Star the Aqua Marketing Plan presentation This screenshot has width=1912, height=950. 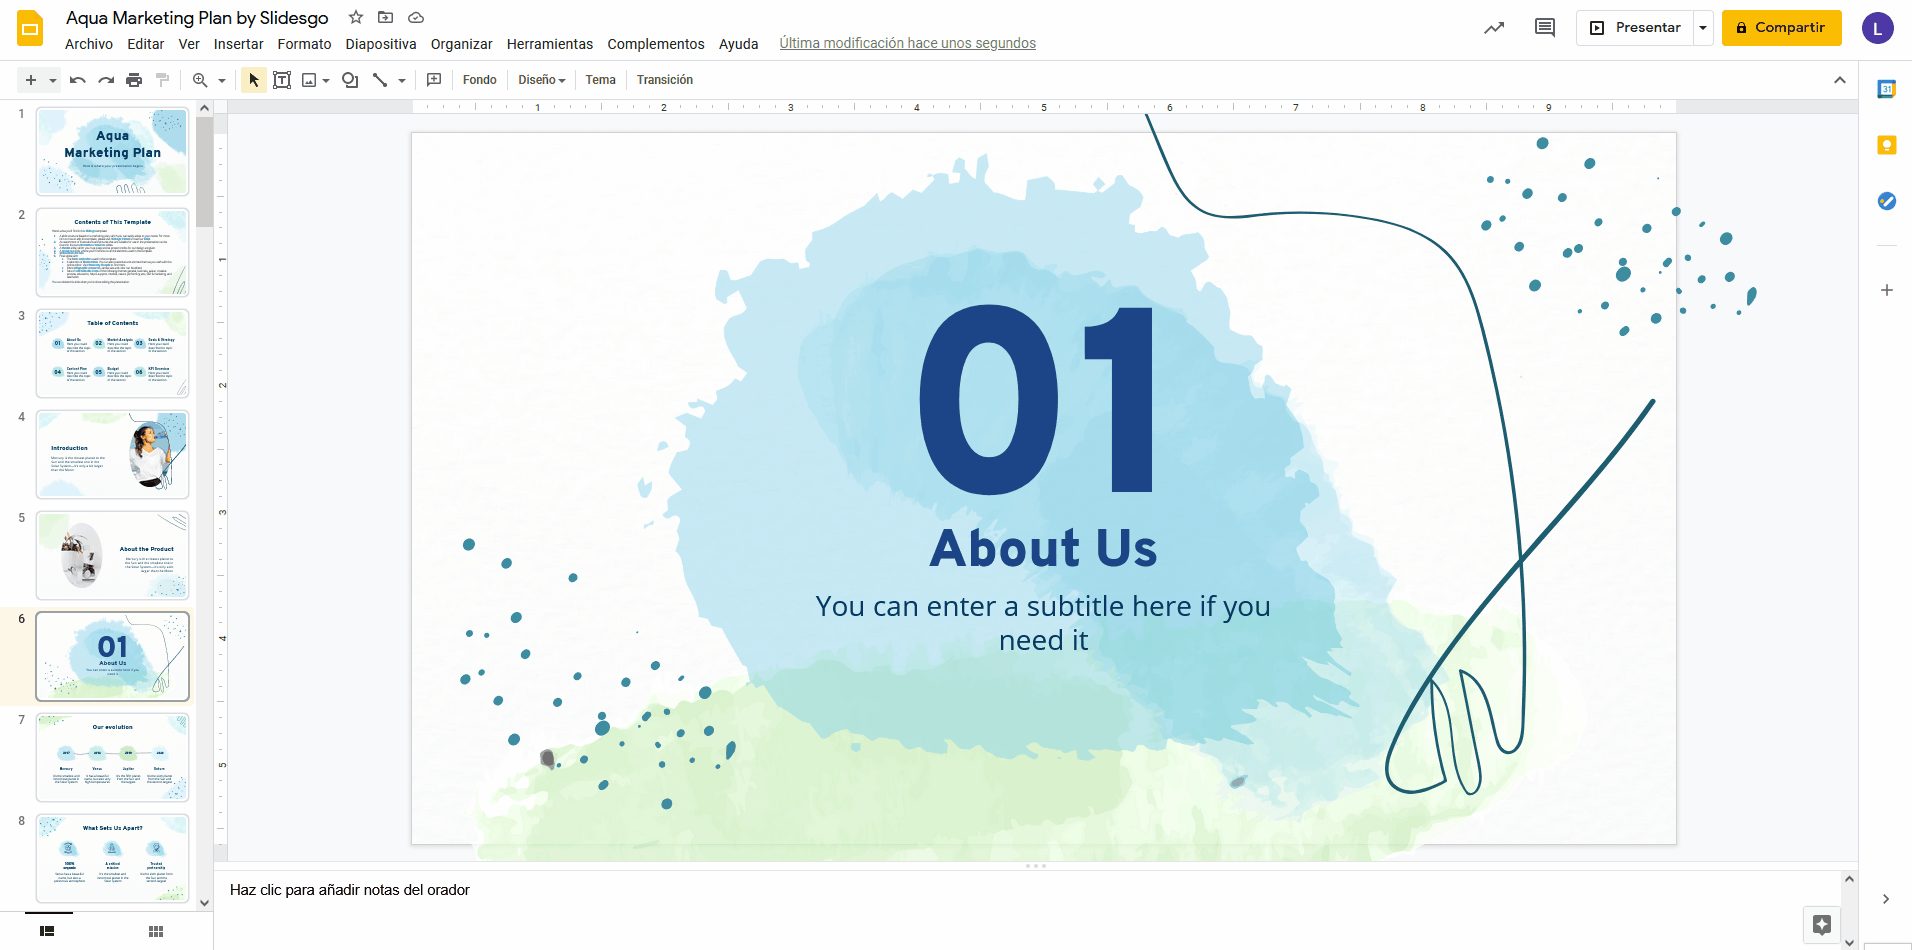(356, 17)
